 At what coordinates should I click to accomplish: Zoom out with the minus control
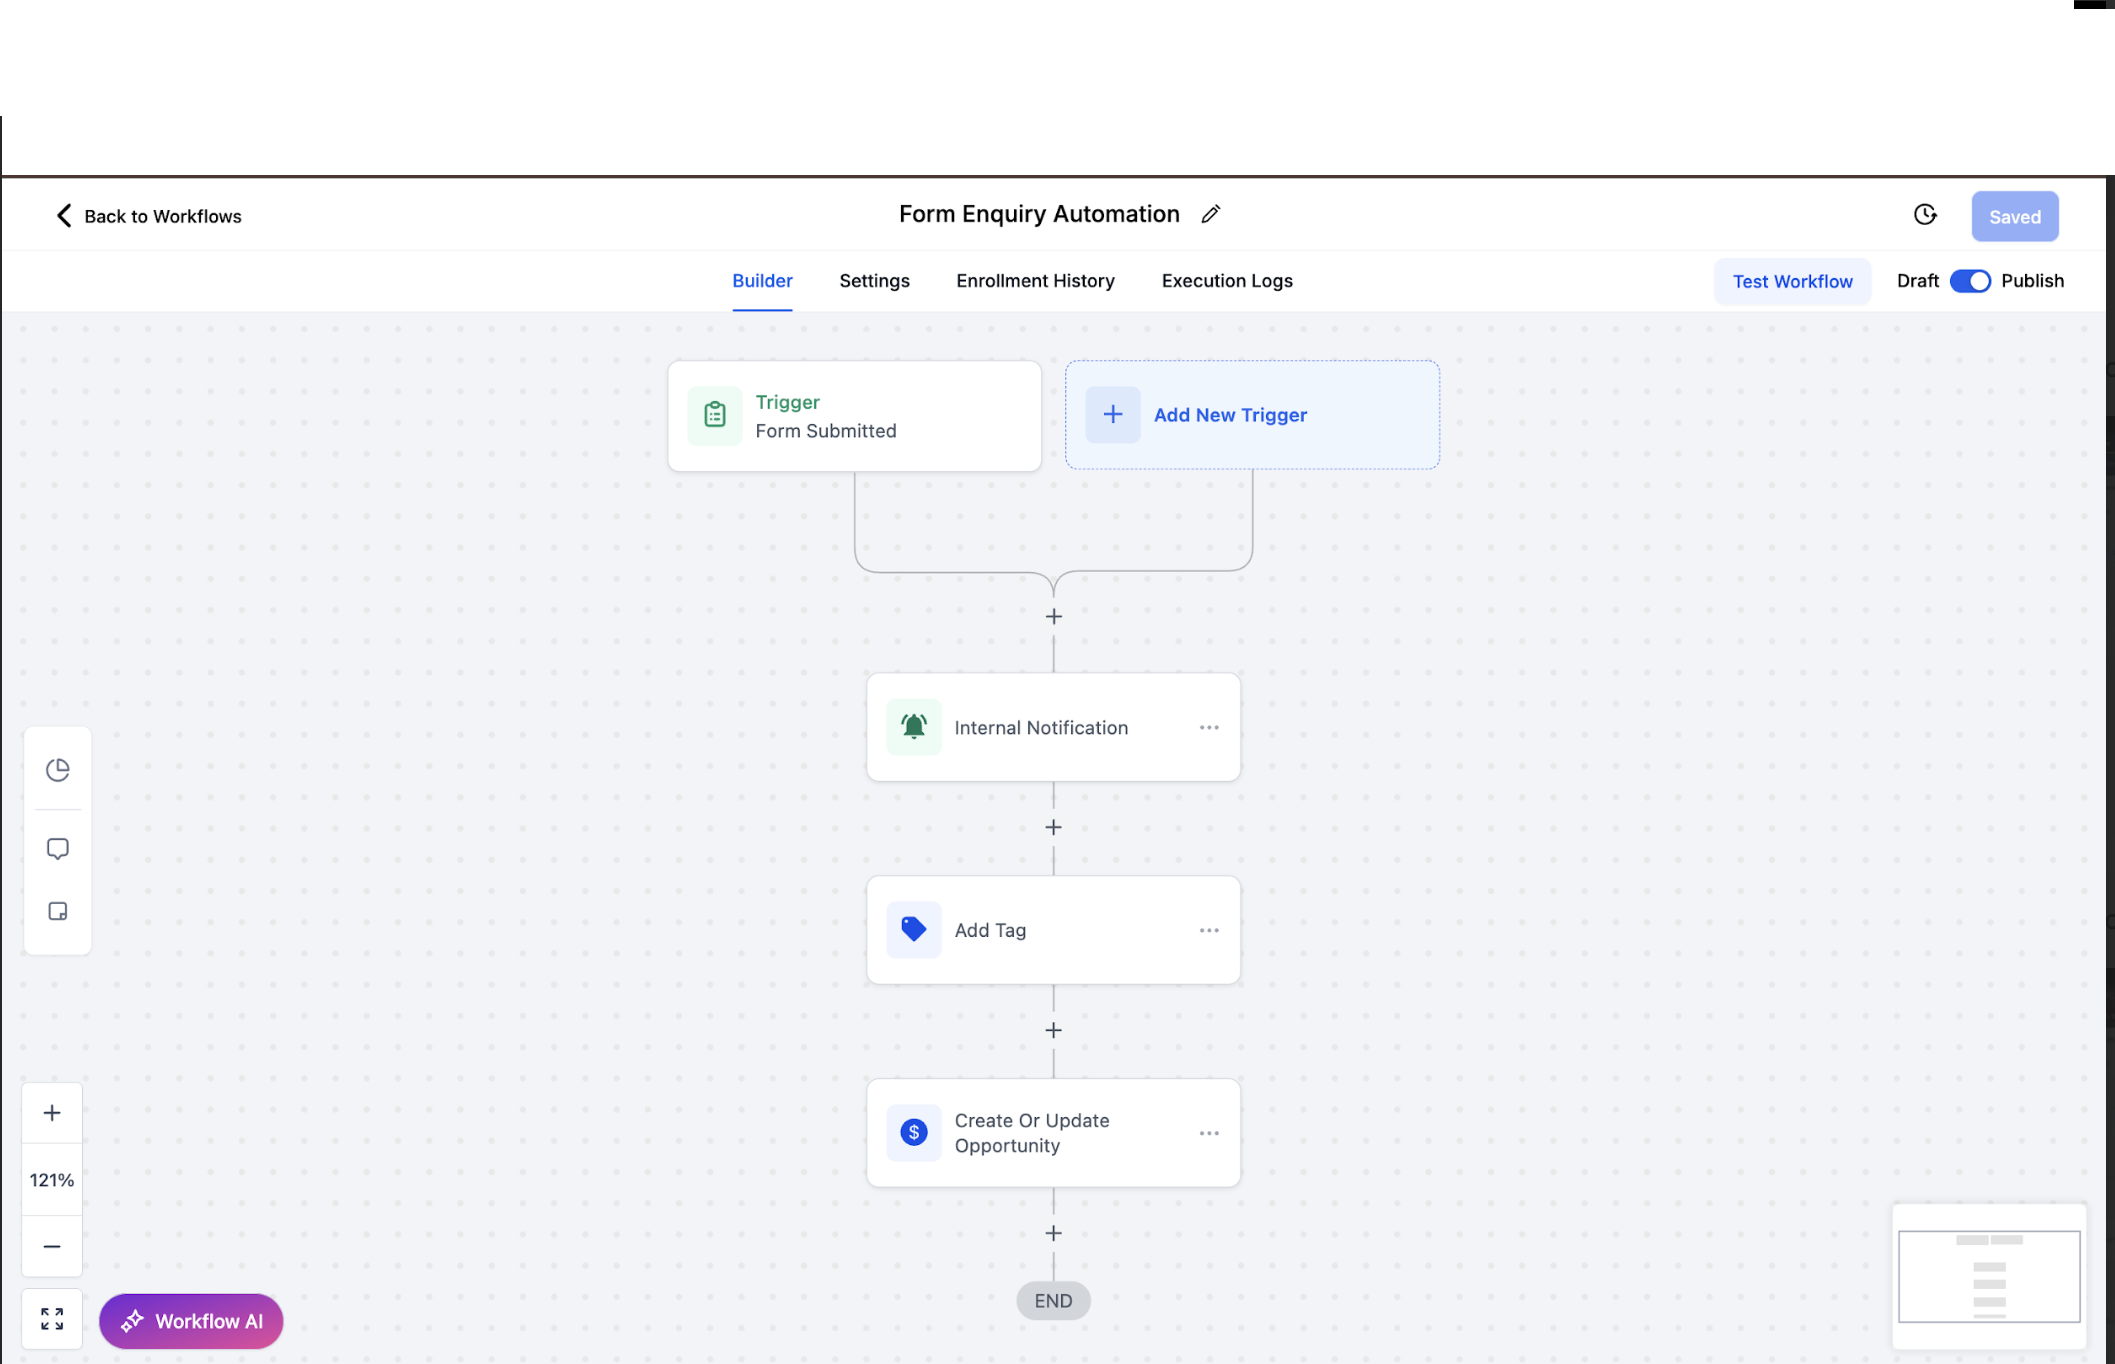click(x=52, y=1246)
